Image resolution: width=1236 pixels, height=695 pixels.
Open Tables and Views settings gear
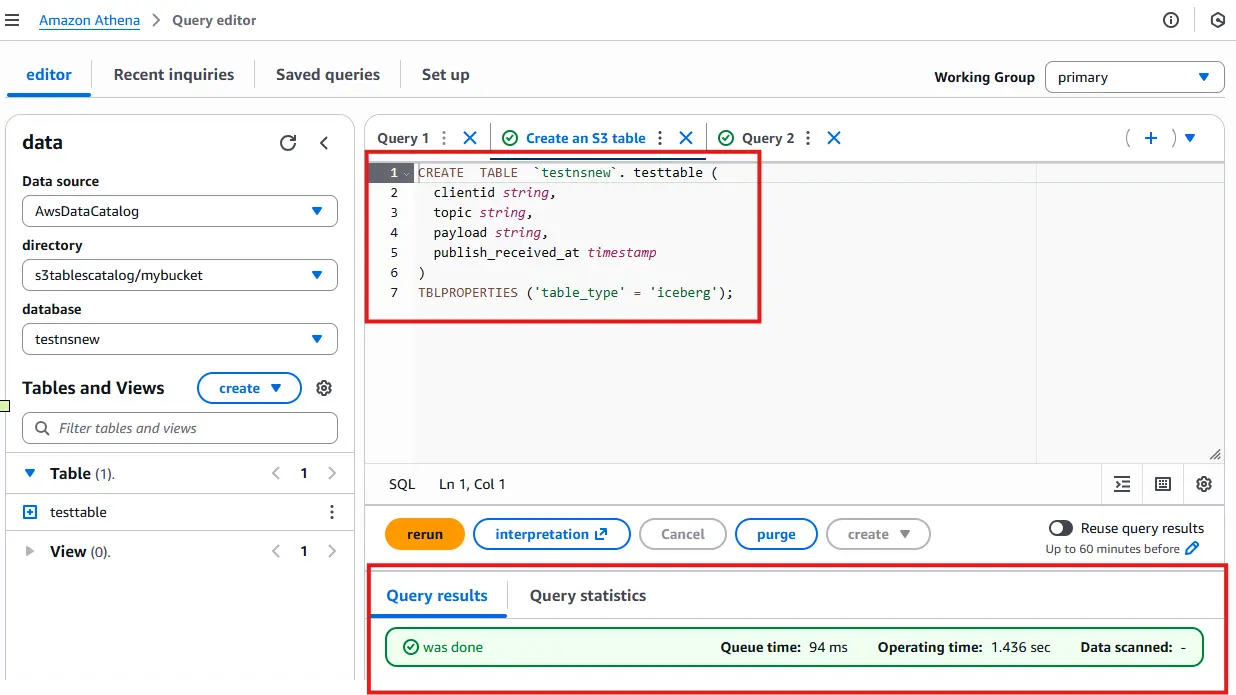tap(324, 388)
